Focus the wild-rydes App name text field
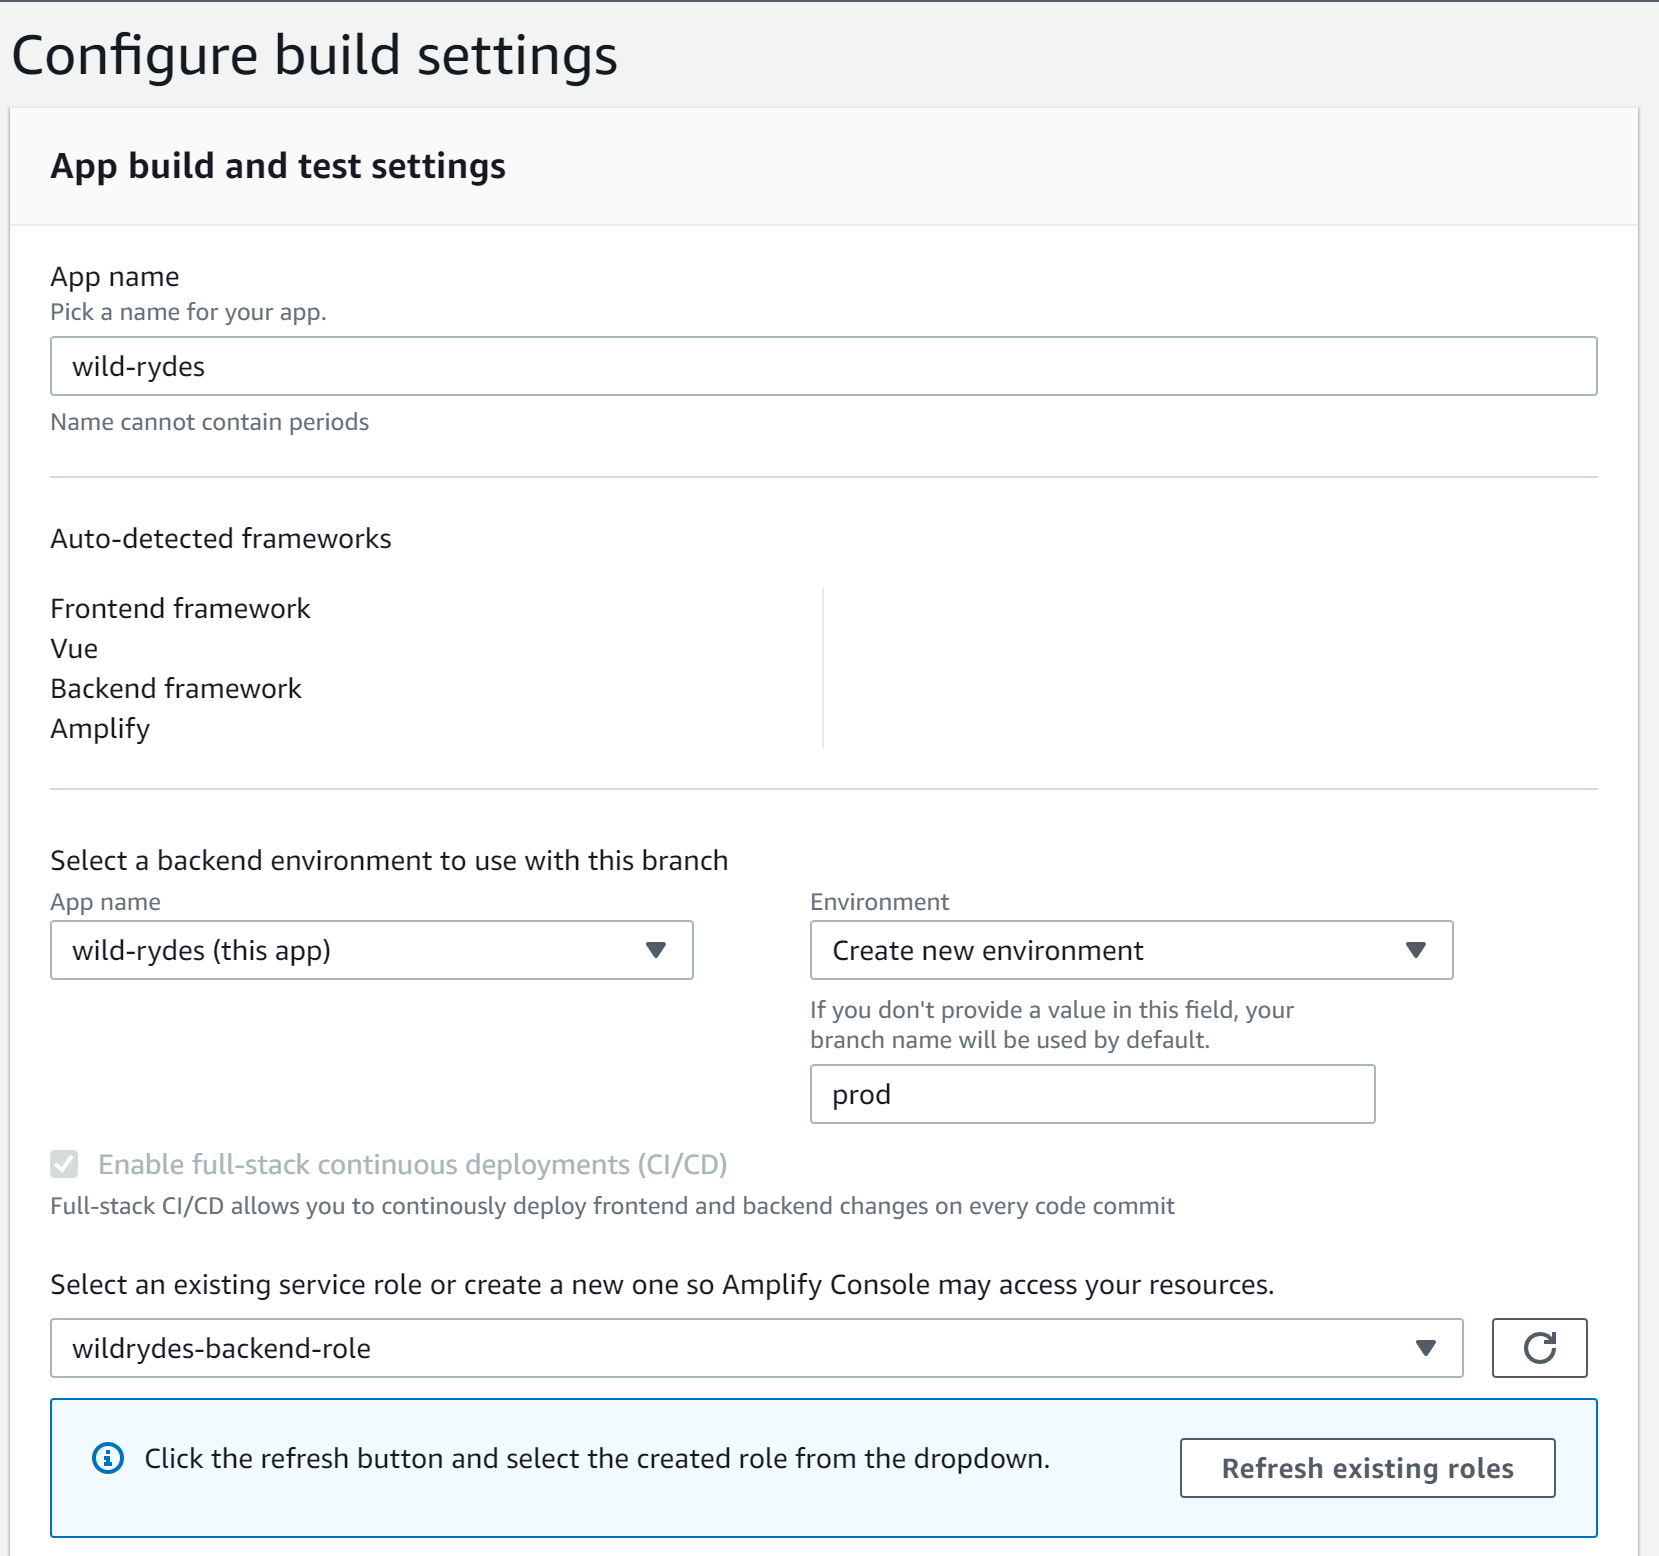Viewport: 1659px width, 1556px height. click(823, 366)
